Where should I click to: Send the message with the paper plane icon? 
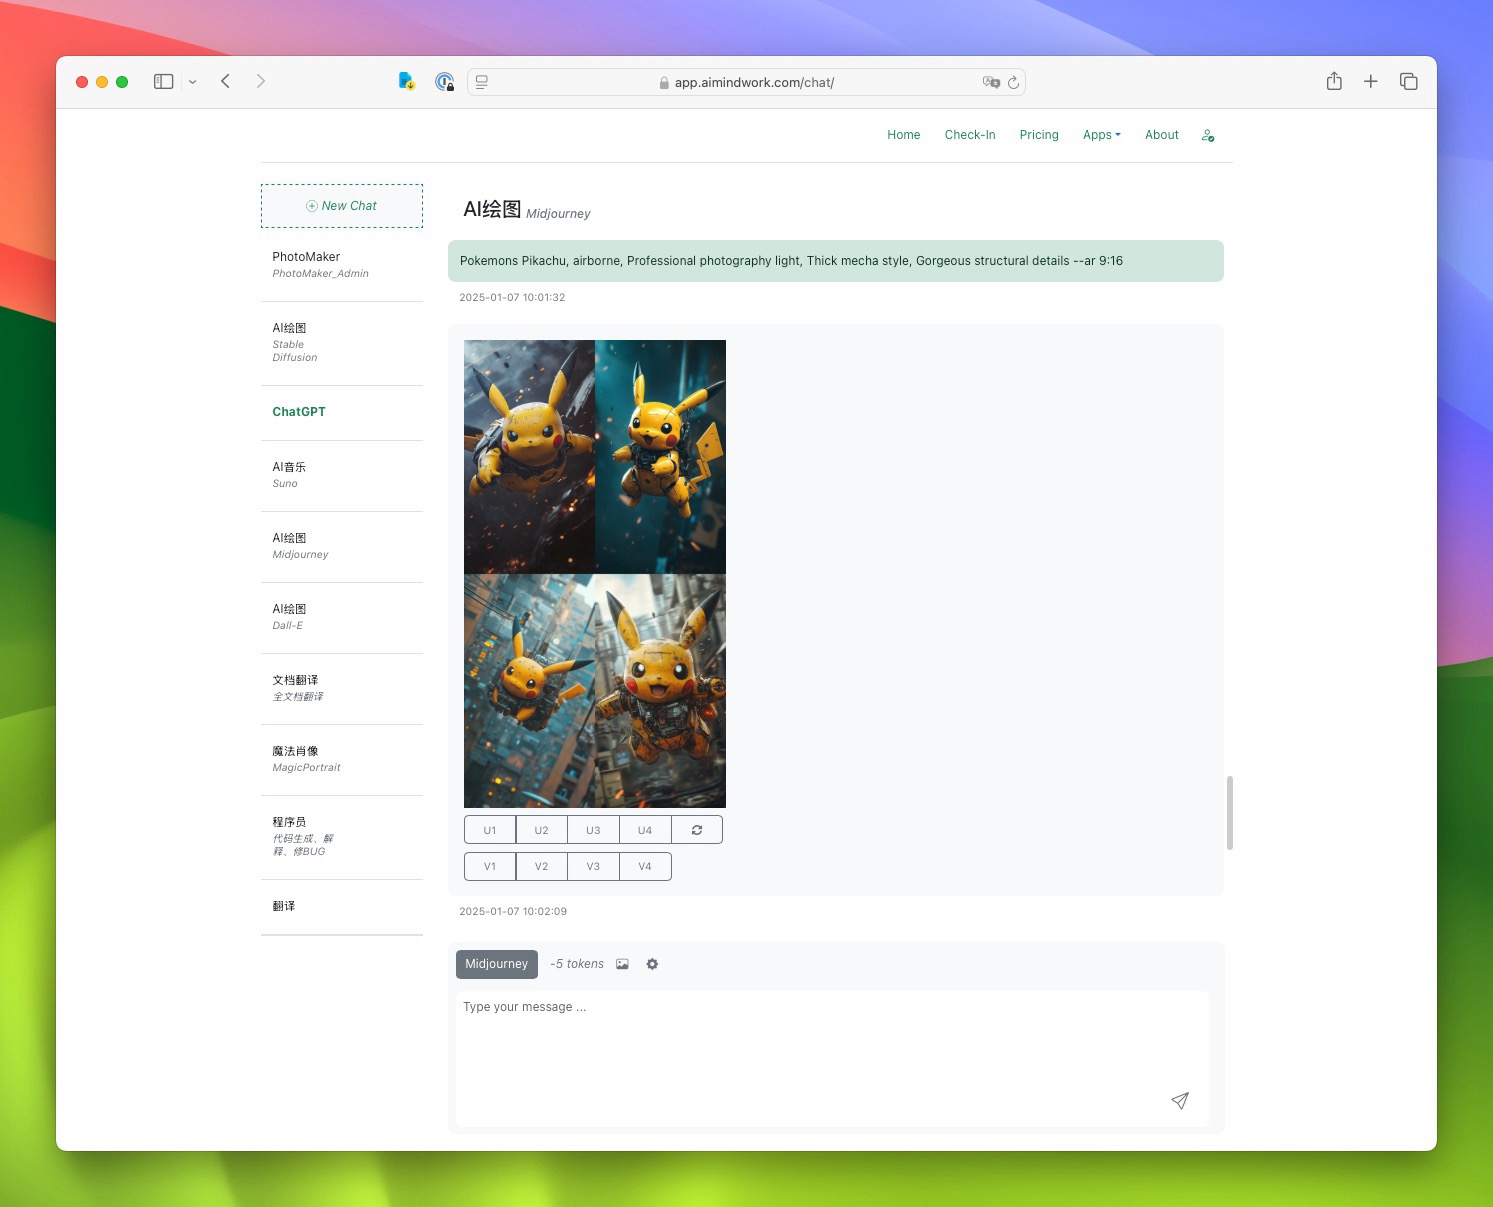point(1180,1100)
